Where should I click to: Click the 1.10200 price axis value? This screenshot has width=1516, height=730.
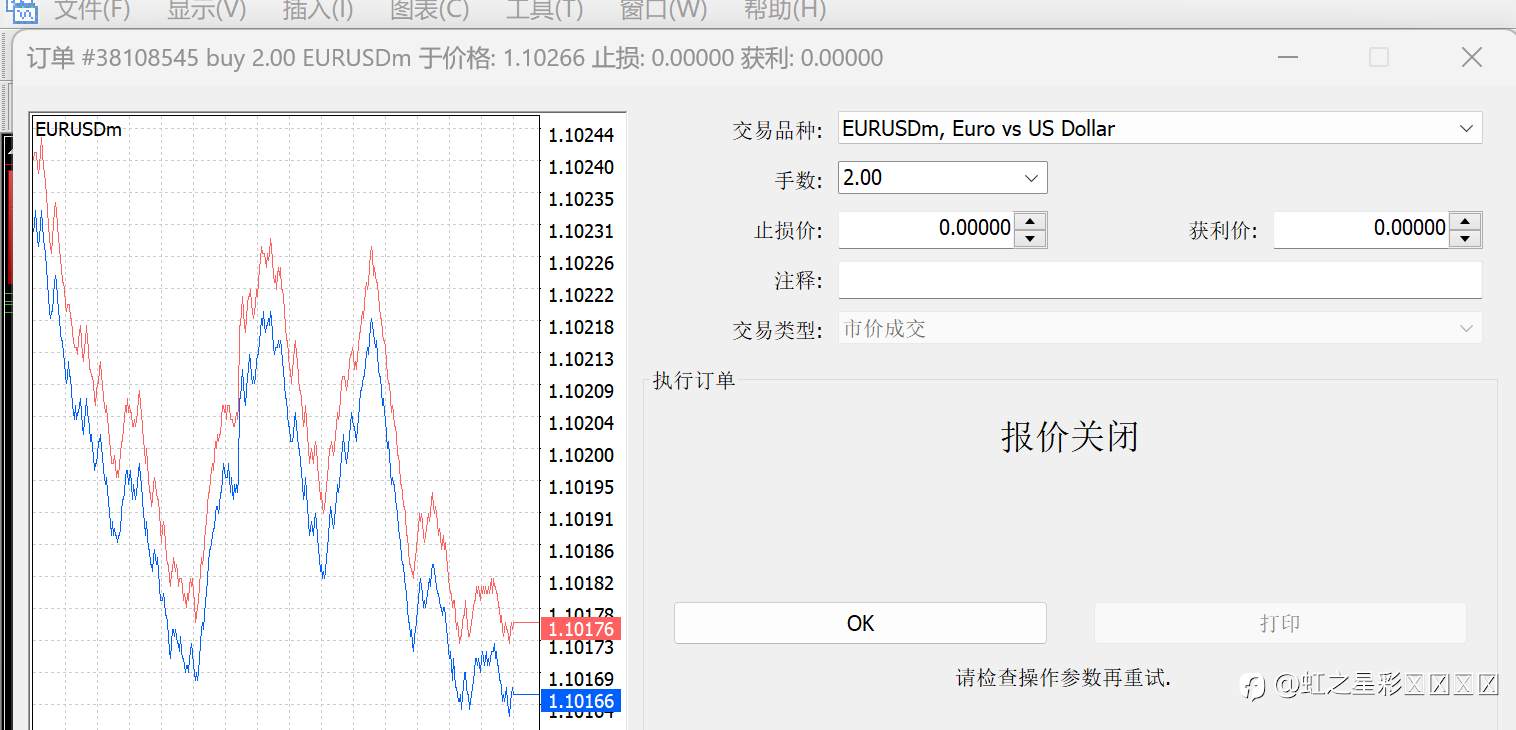[x=581, y=455]
